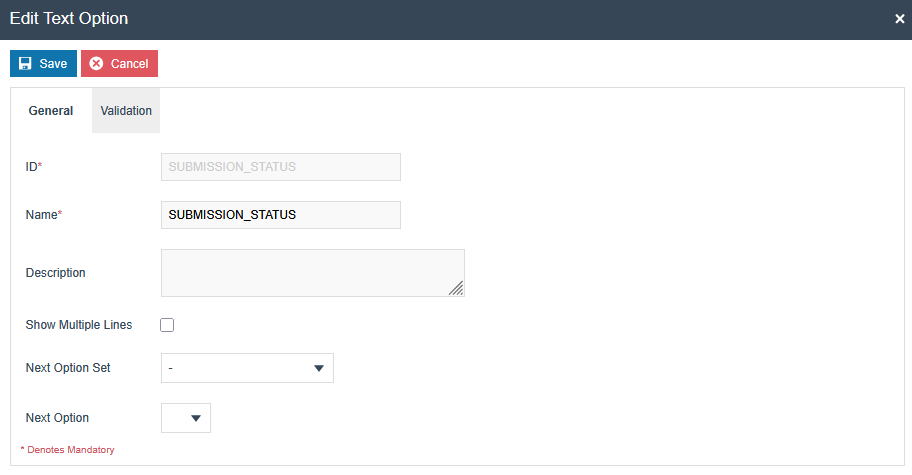Image resolution: width=912 pixels, height=475 pixels.
Task: Click the disabled ID field
Action: tap(280, 167)
